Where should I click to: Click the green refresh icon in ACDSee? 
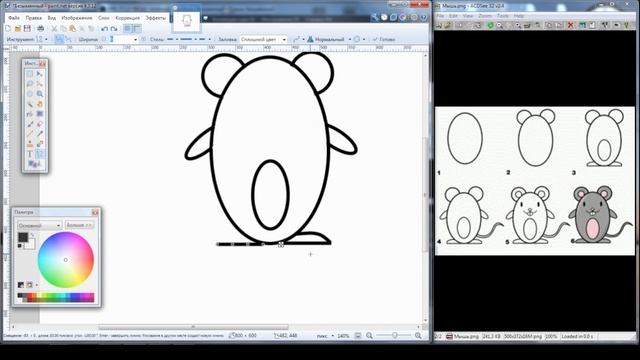click(x=490, y=25)
